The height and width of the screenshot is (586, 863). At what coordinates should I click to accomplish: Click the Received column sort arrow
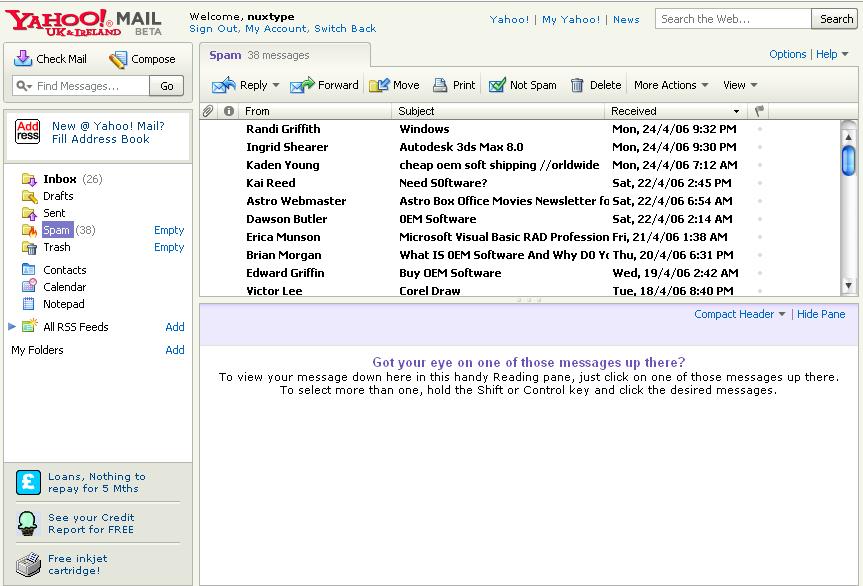(x=736, y=112)
